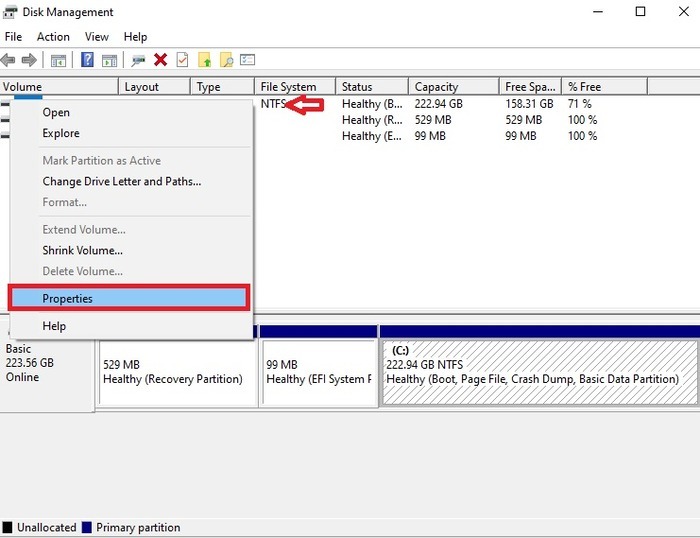700x538 pixels.
Task: Click the magnifier search toolbar icon
Action: pyautogui.click(x=227, y=60)
